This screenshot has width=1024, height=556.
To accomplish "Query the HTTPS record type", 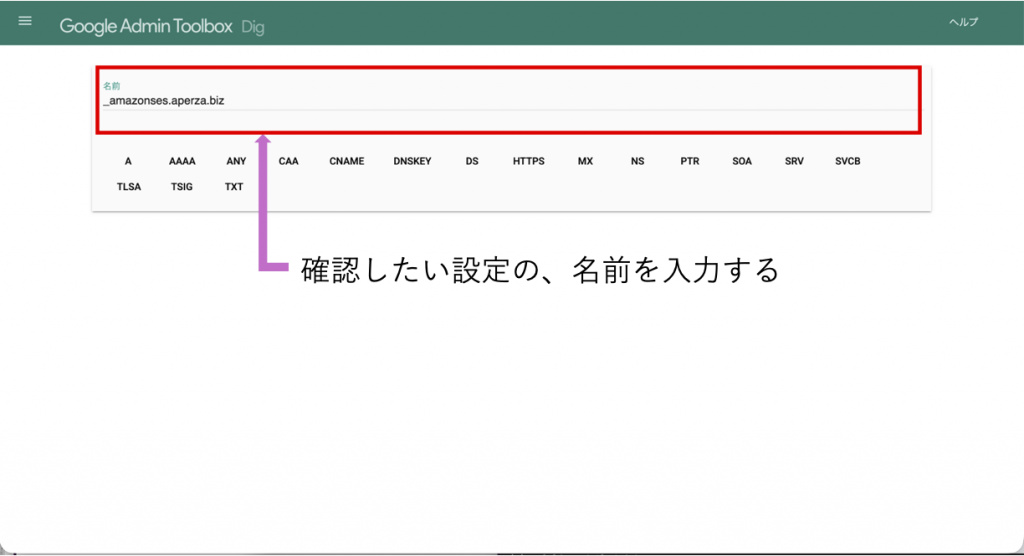I will point(529,161).
